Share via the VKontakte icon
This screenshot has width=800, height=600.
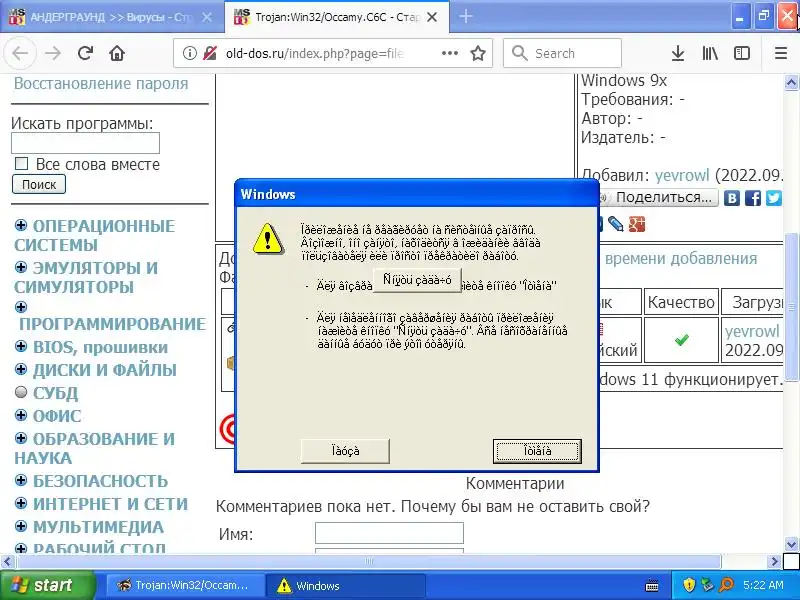(732, 198)
